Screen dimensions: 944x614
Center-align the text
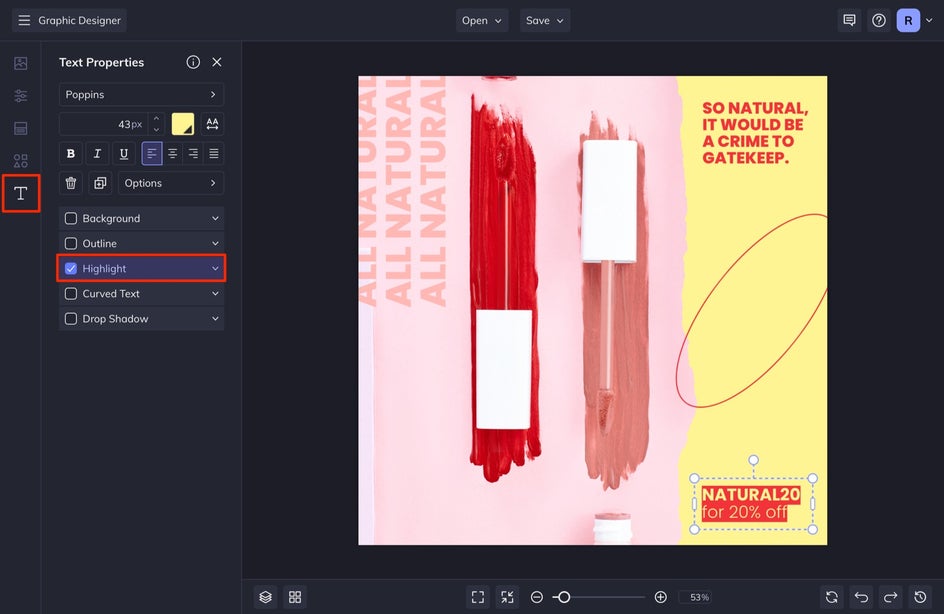173,154
